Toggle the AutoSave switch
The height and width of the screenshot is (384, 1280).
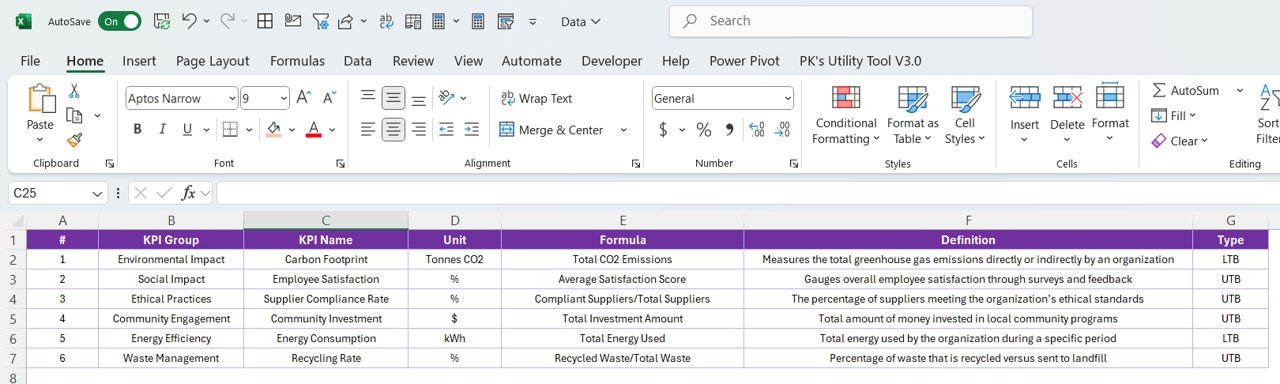(x=119, y=21)
